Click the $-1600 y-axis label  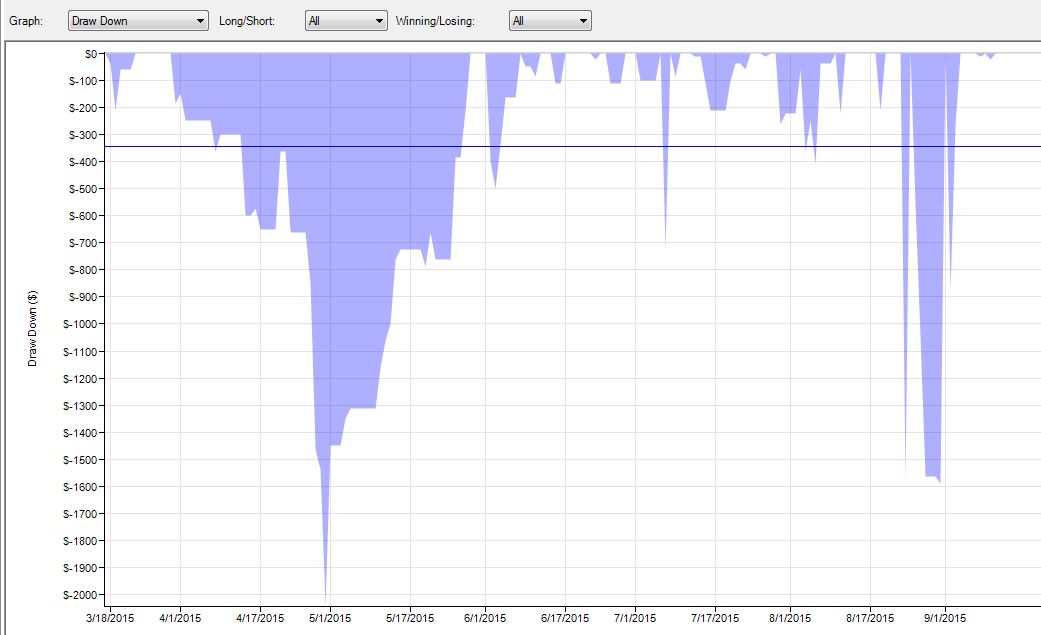[80, 487]
